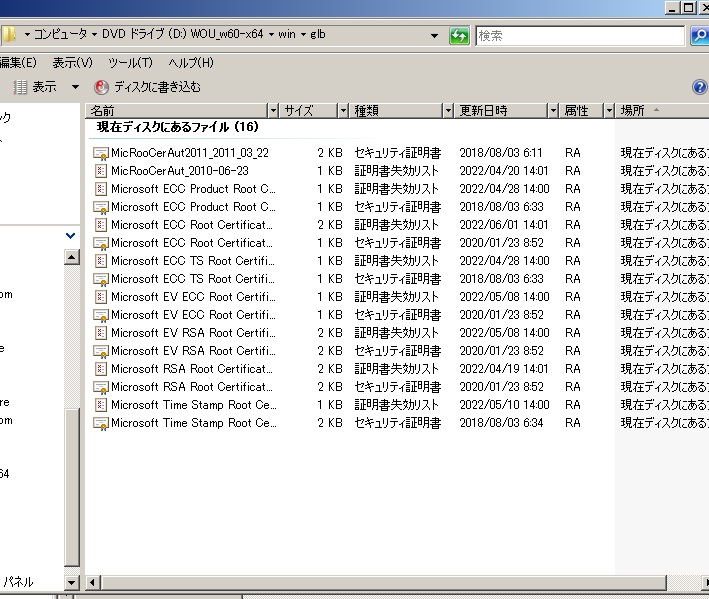Viewport: 709px width, 599px height.
Task: Select the file MicRooCerAut2011_2011_03_22
Action: (x=190, y=153)
